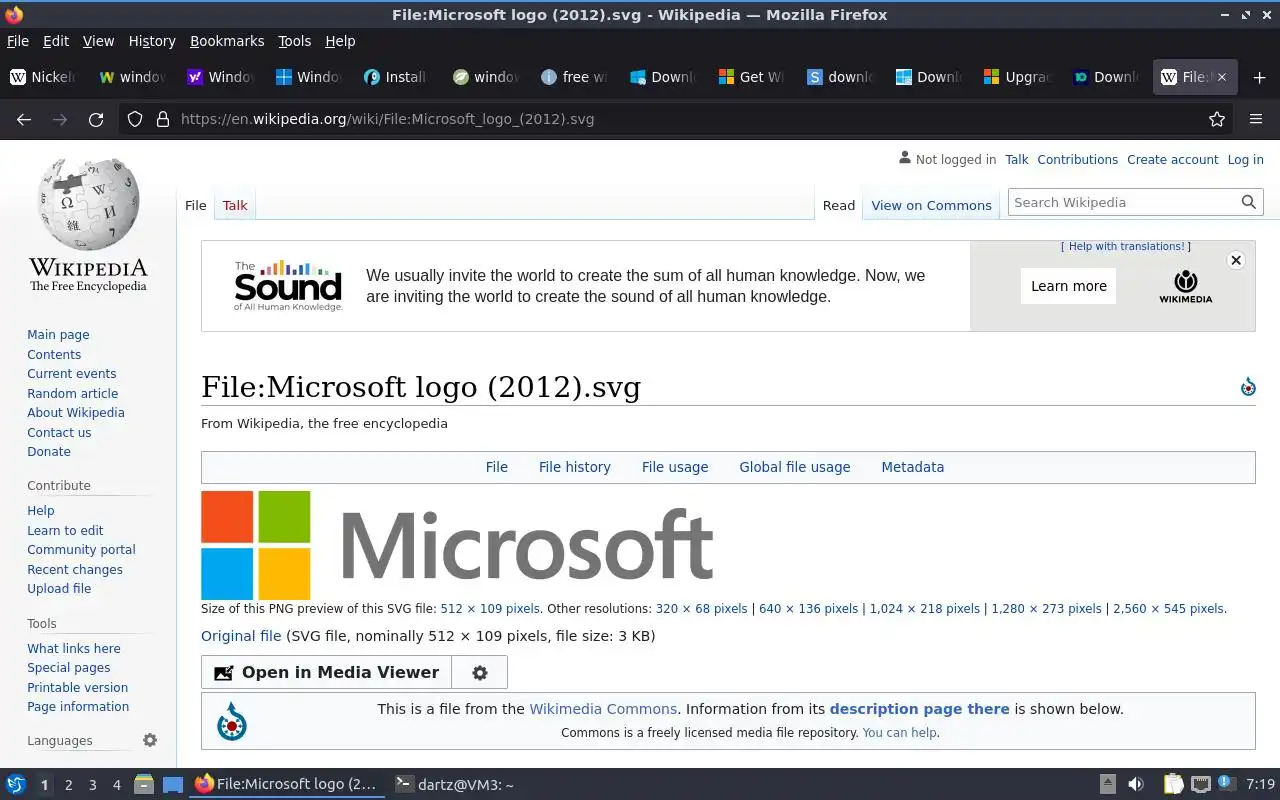Go back with the browser back arrow
Viewport: 1280px width, 800px height.
24,119
